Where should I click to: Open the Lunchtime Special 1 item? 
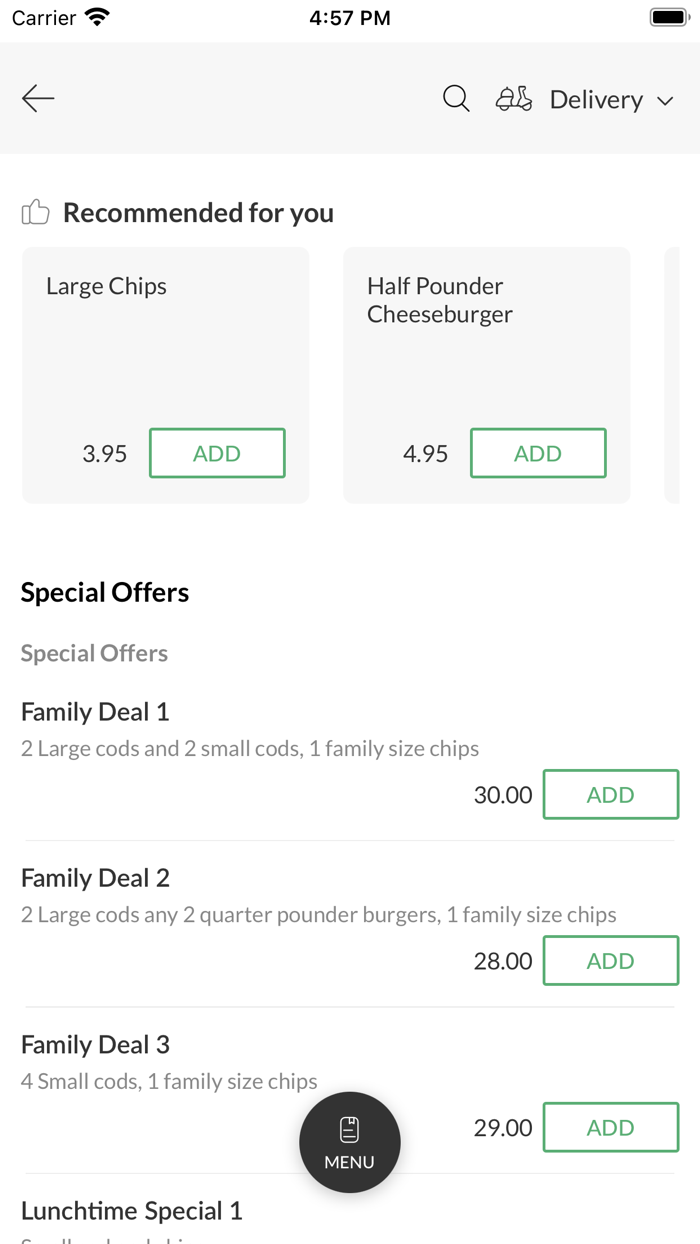(131, 1211)
